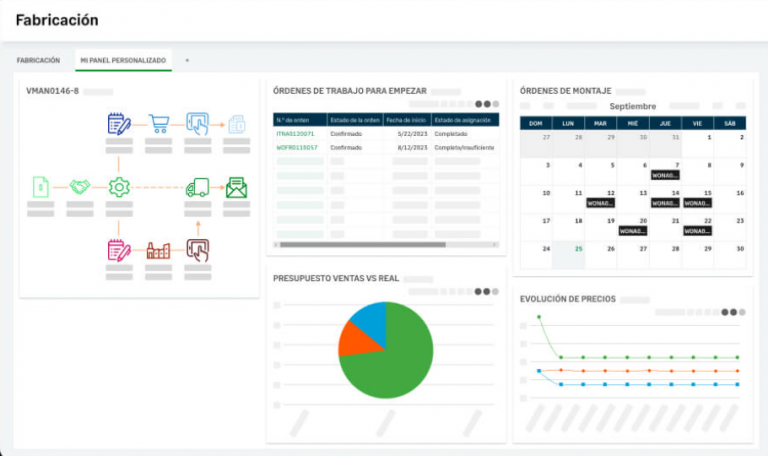Click the brown factory workflow icon

[158, 250]
